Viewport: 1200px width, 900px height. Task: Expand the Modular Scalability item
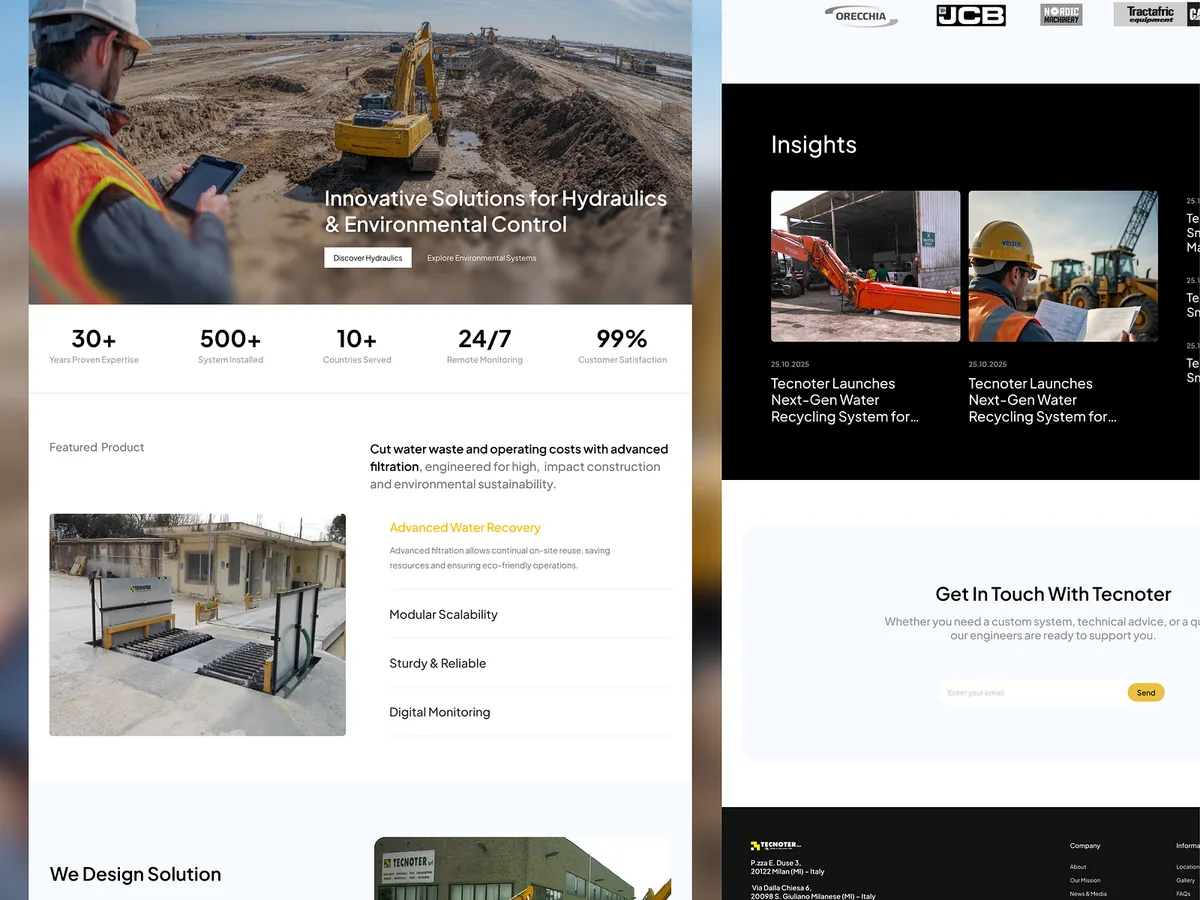[x=530, y=615]
